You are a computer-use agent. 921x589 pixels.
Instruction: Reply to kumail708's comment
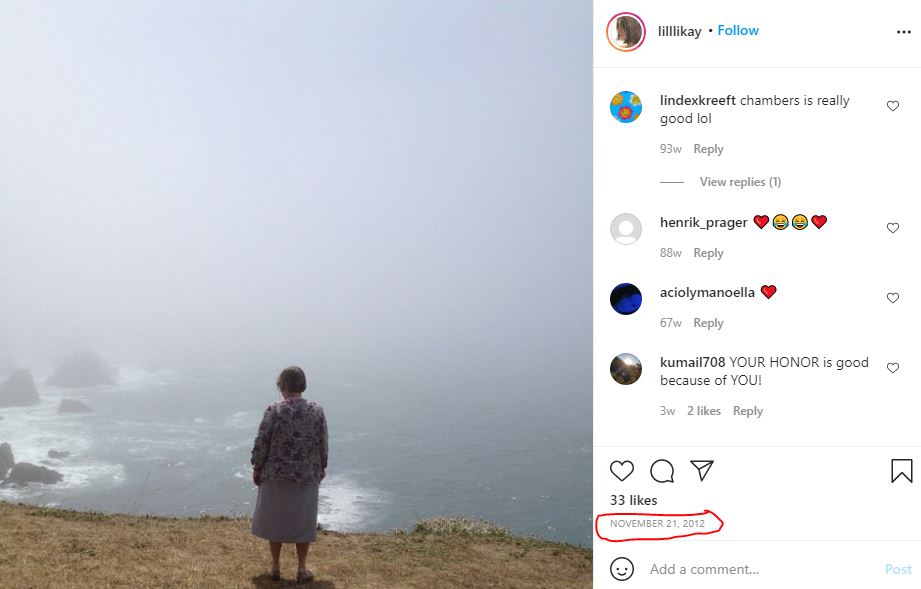[748, 411]
